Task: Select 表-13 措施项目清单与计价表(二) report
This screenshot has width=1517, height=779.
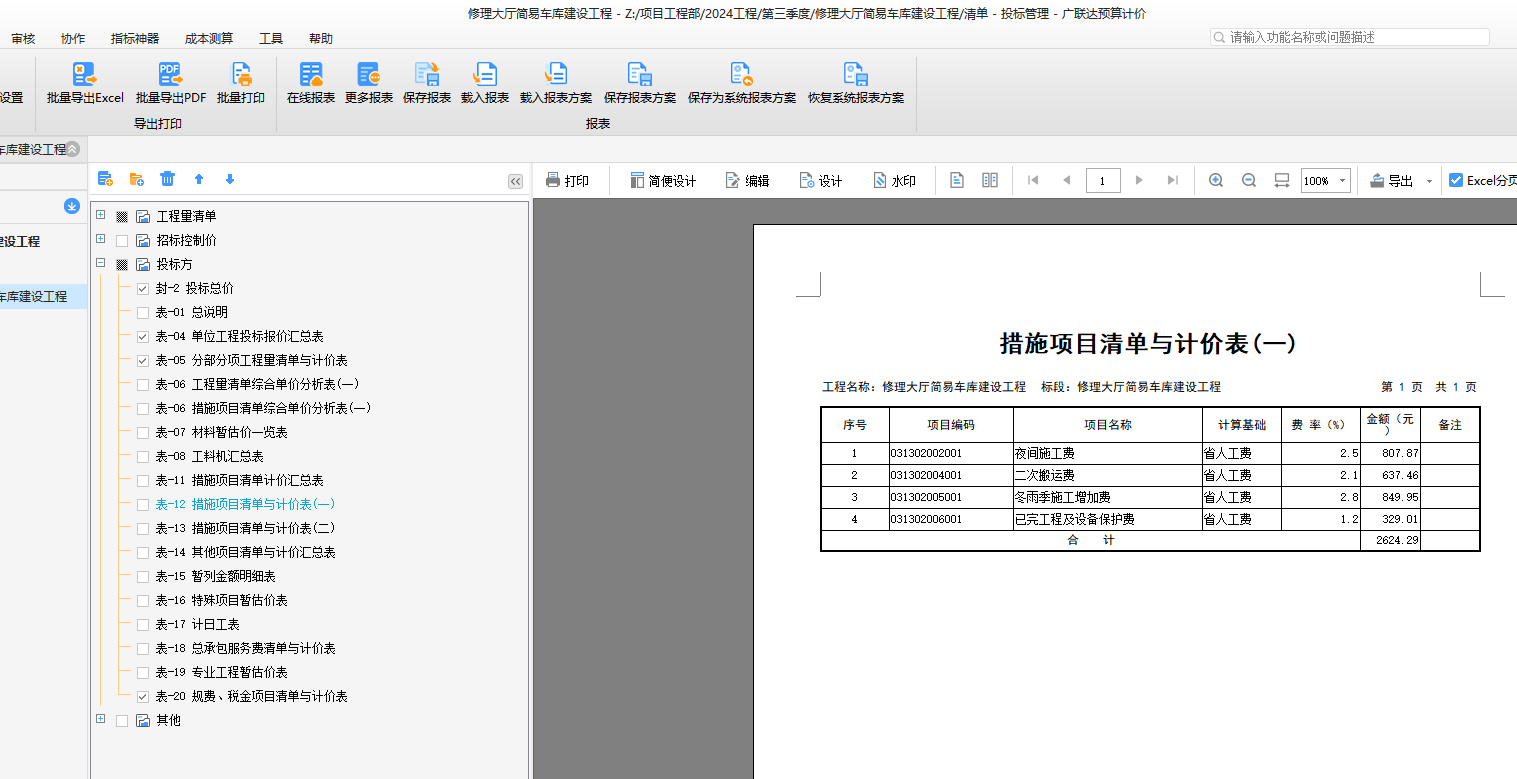Action: click(x=245, y=528)
